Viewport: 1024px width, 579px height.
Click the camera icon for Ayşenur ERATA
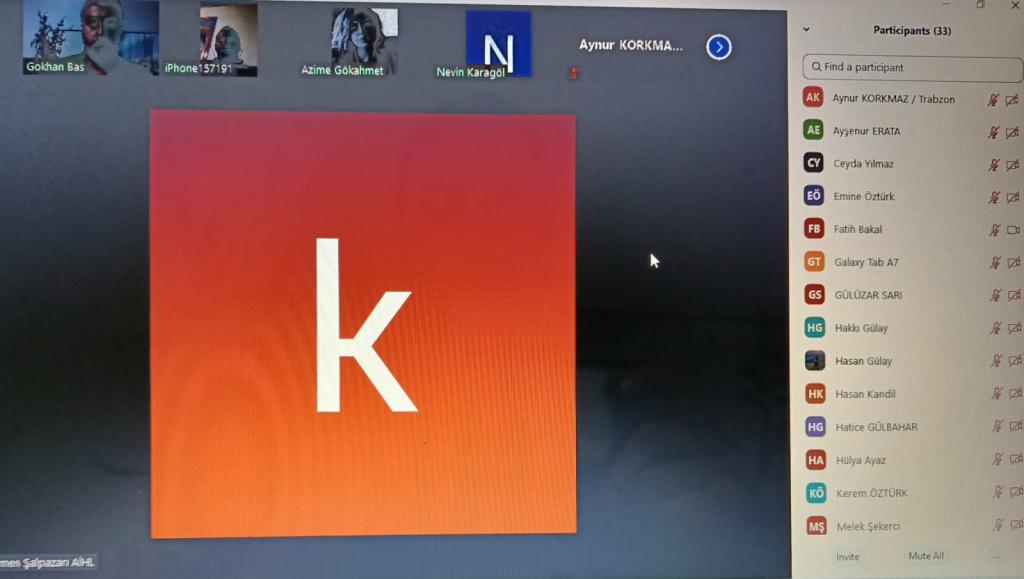(x=1013, y=132)
